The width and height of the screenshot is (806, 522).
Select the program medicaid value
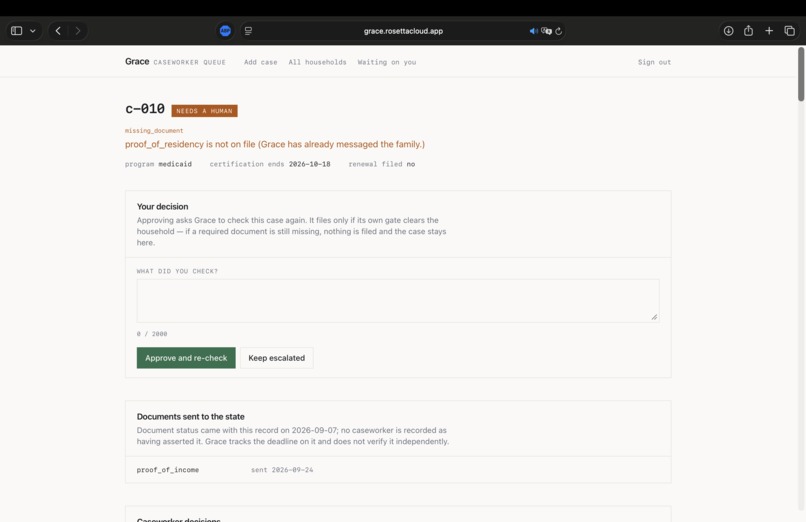tap(175, 164)
